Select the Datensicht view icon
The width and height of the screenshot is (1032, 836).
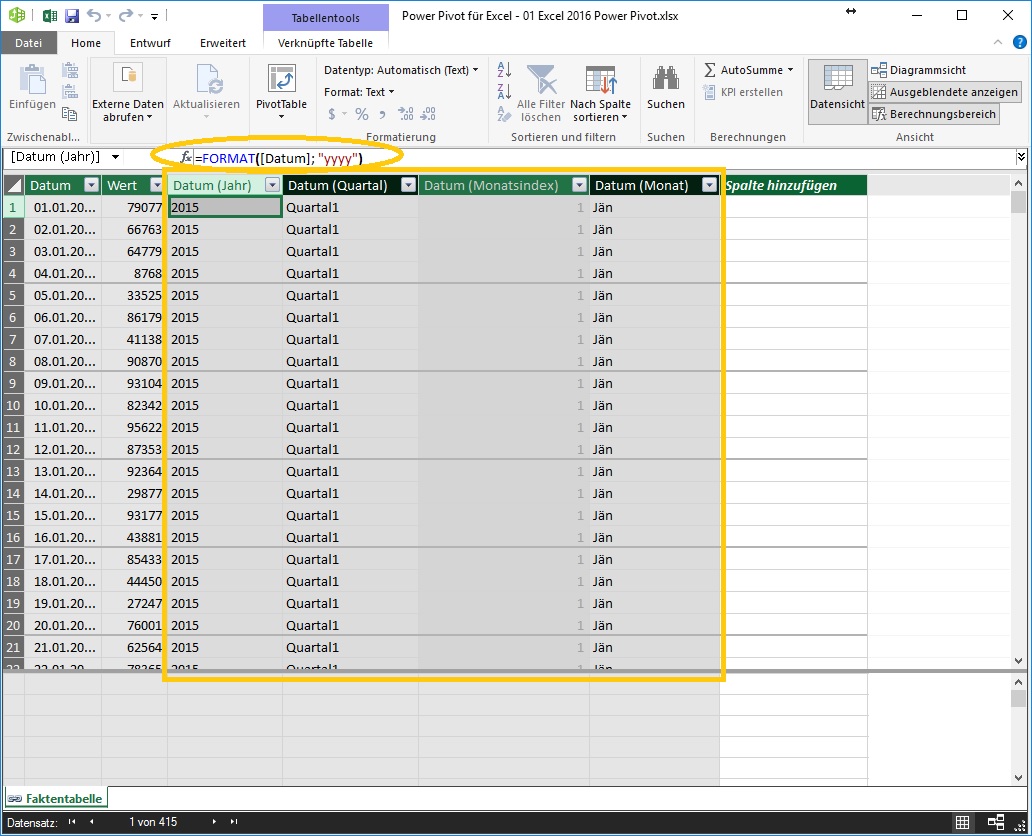(x=837, y=92)
